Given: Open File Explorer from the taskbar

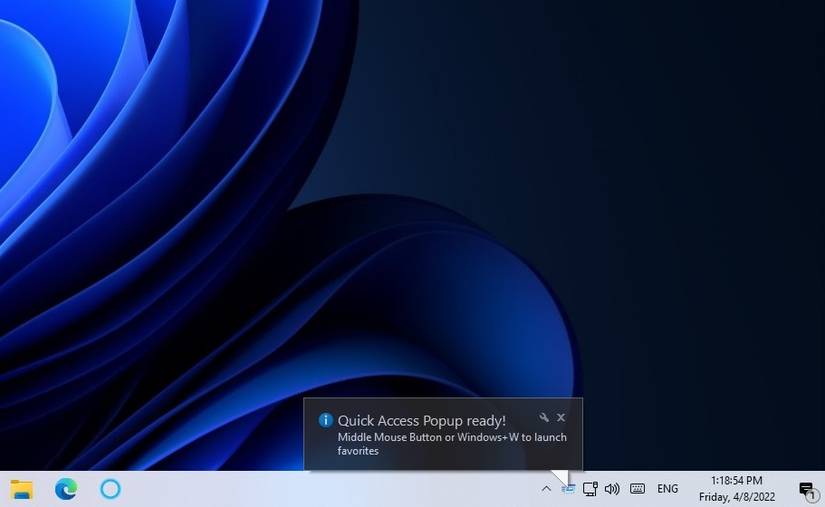Looking at the screenshot, I should pyautogui.click(x=21, y=489).
